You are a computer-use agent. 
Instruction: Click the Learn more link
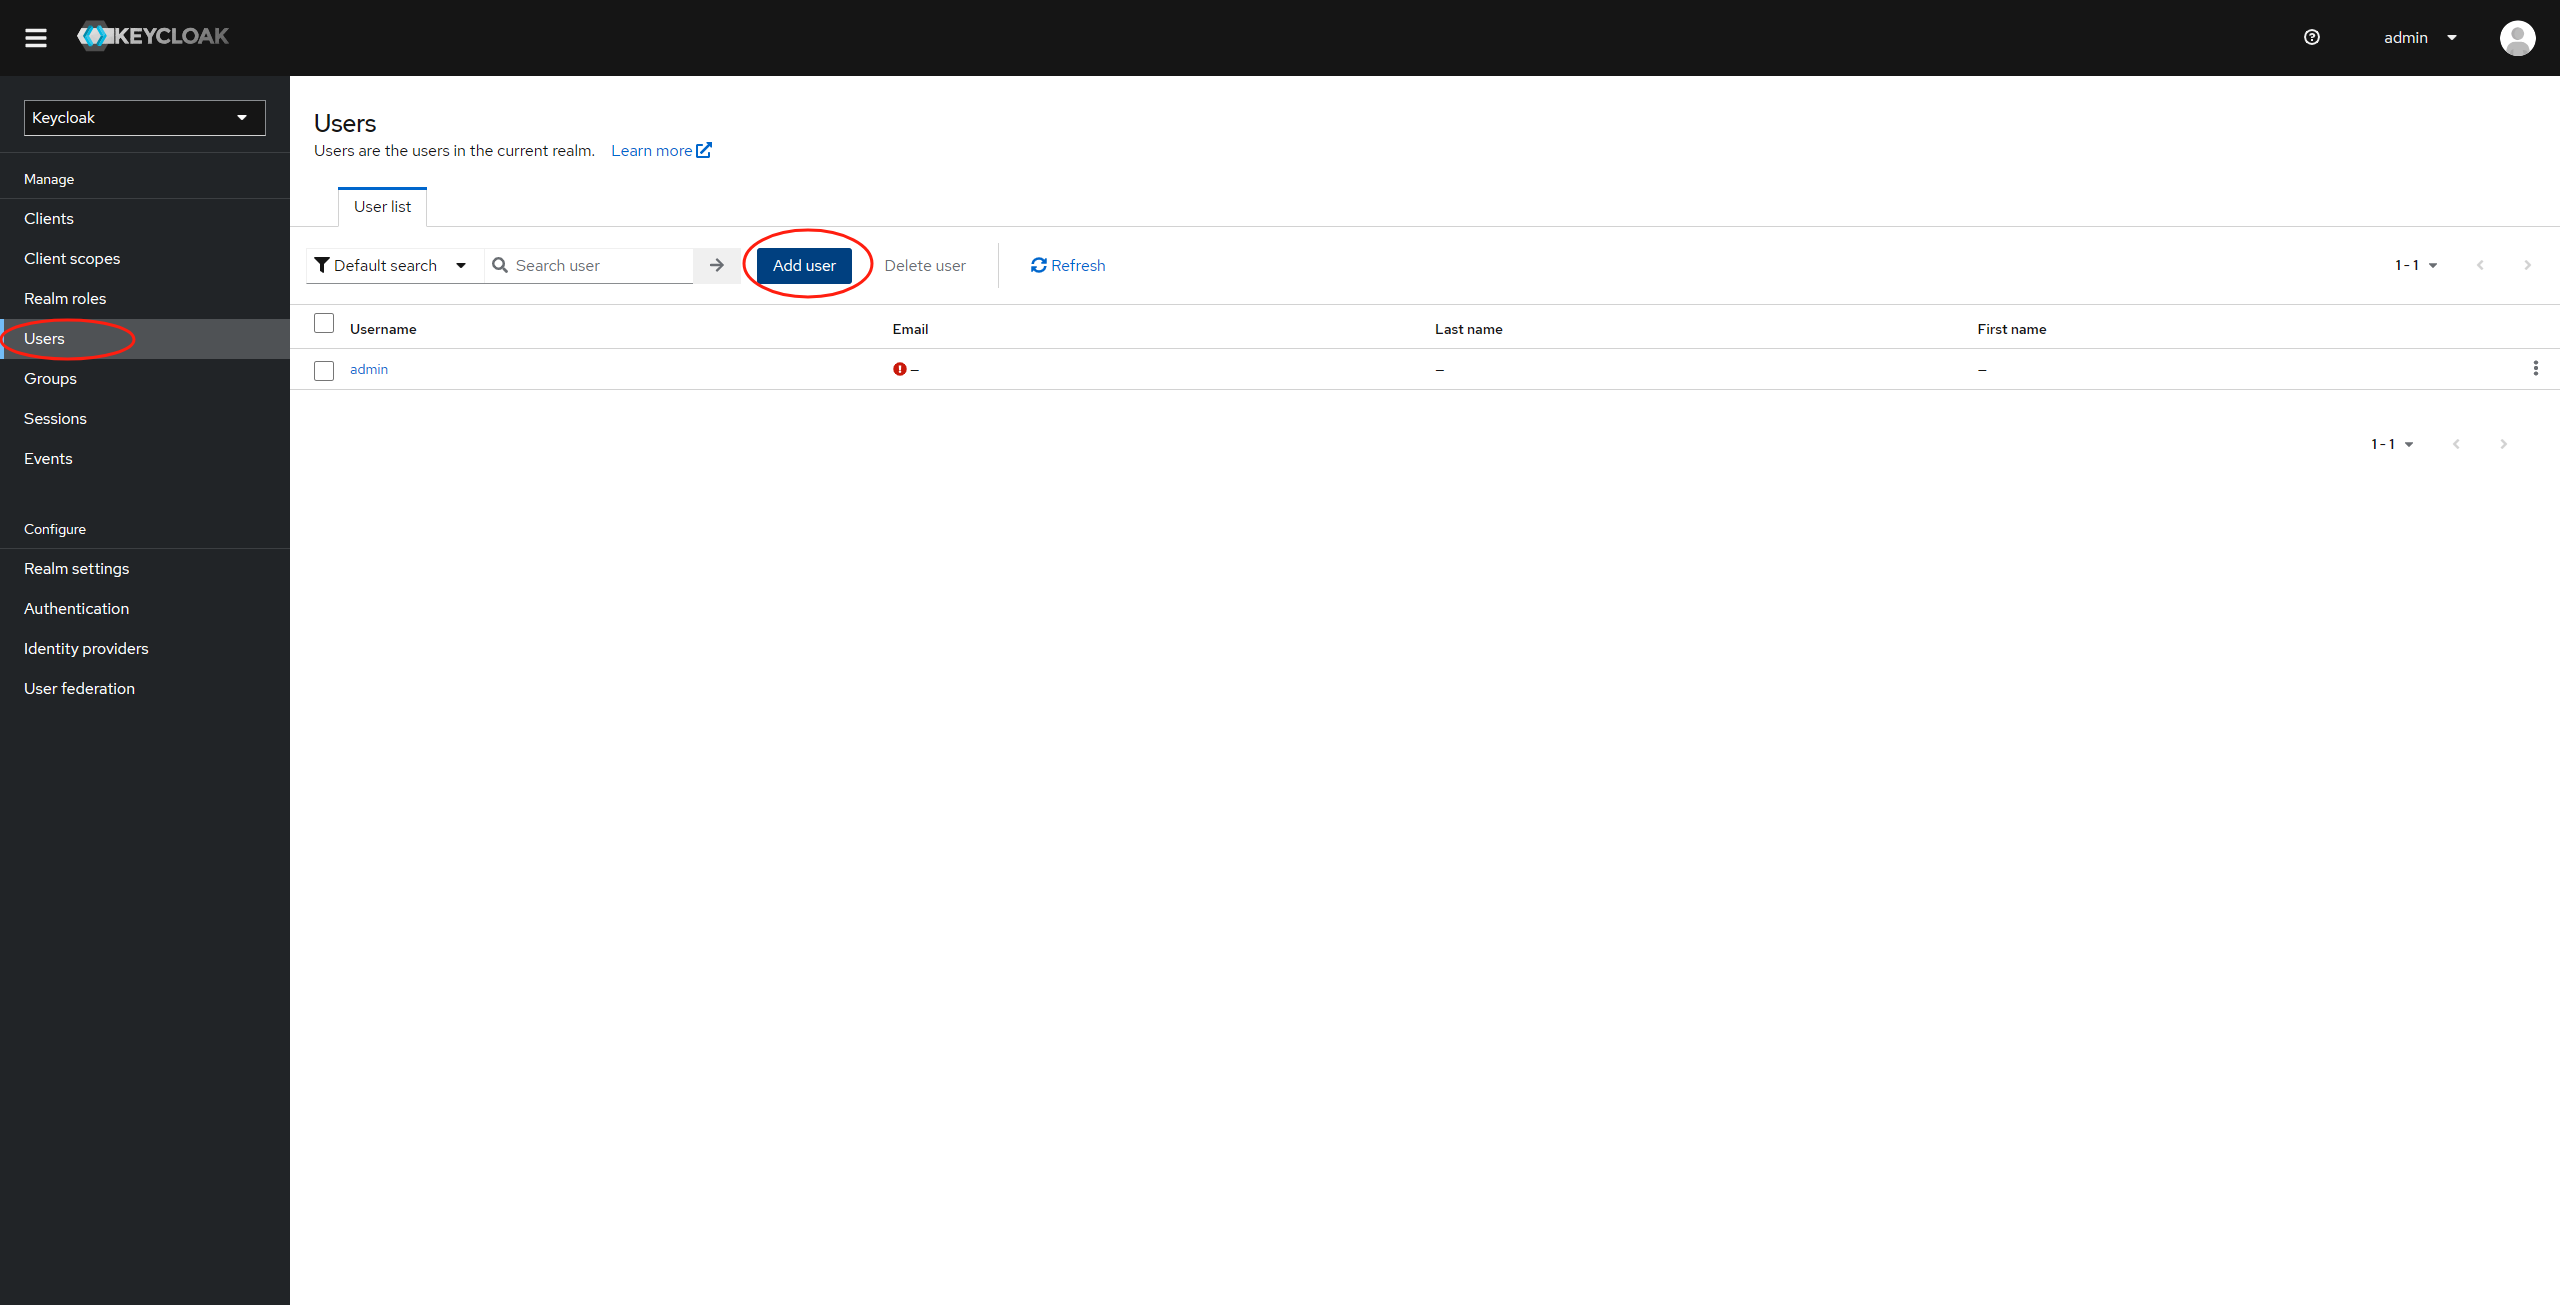click(657, 150)
